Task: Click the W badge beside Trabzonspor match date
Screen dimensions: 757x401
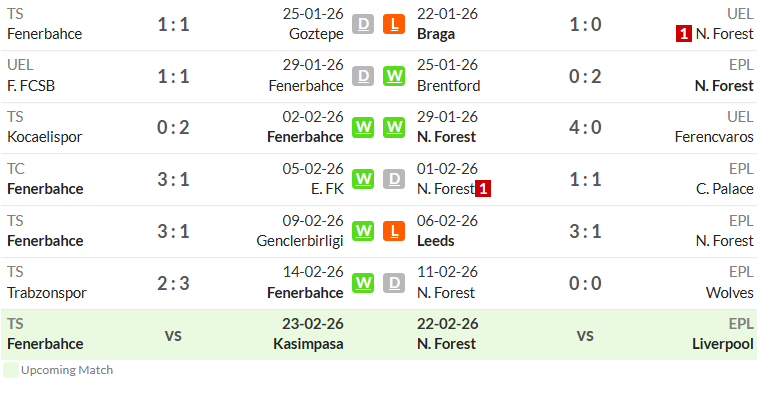Action: pyautogui.click(x=363, y=283)
